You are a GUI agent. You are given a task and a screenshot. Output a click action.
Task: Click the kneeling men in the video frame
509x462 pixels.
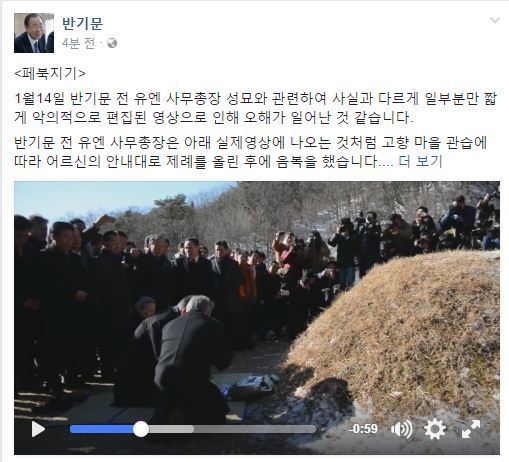180,347
